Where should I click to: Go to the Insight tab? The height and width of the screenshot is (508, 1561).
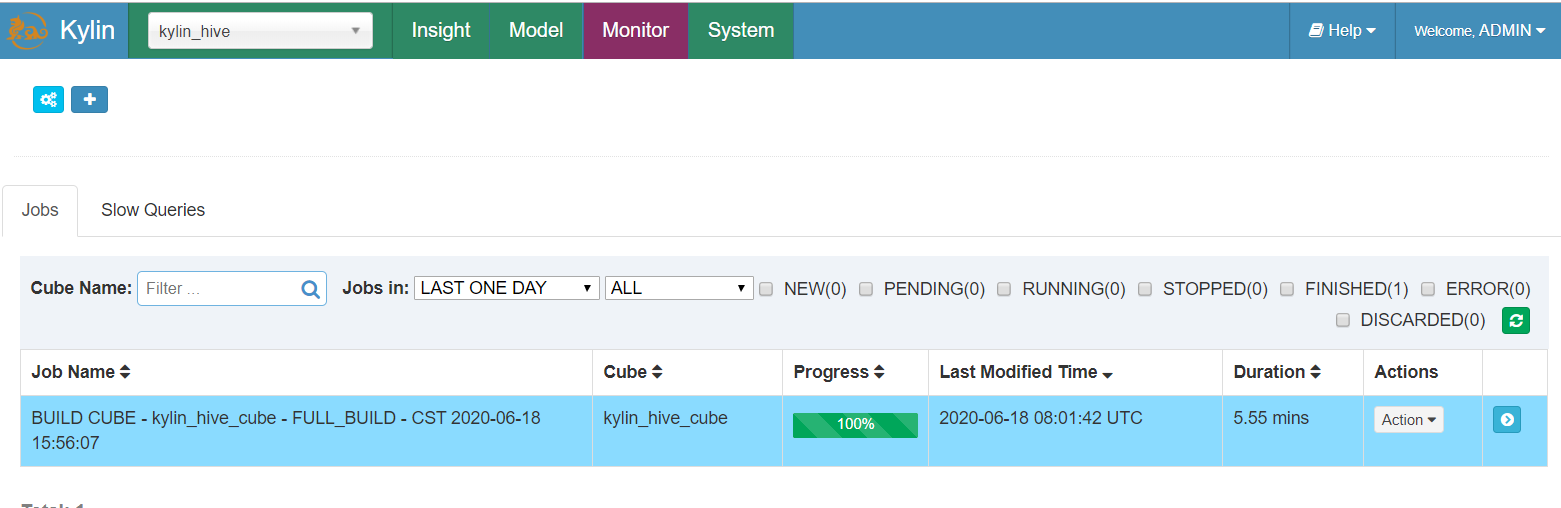(x=441, y=31)
